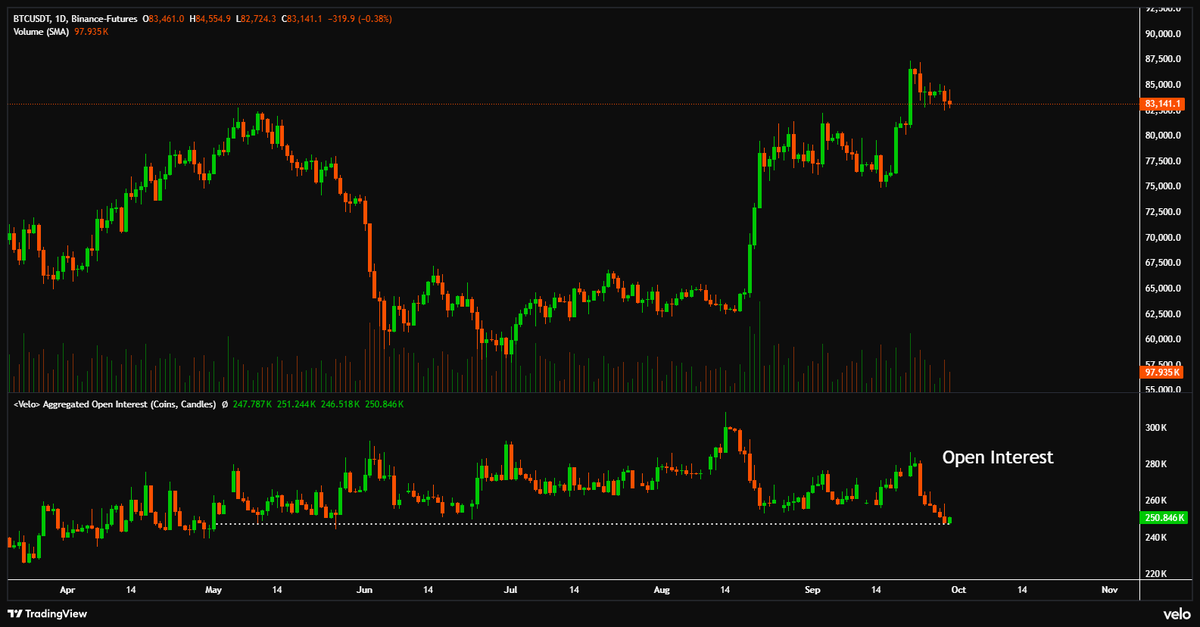Click the Oct label on time axis
Image resolution: width=1200 pixels, height=627 pixels.
pos(958,591)
